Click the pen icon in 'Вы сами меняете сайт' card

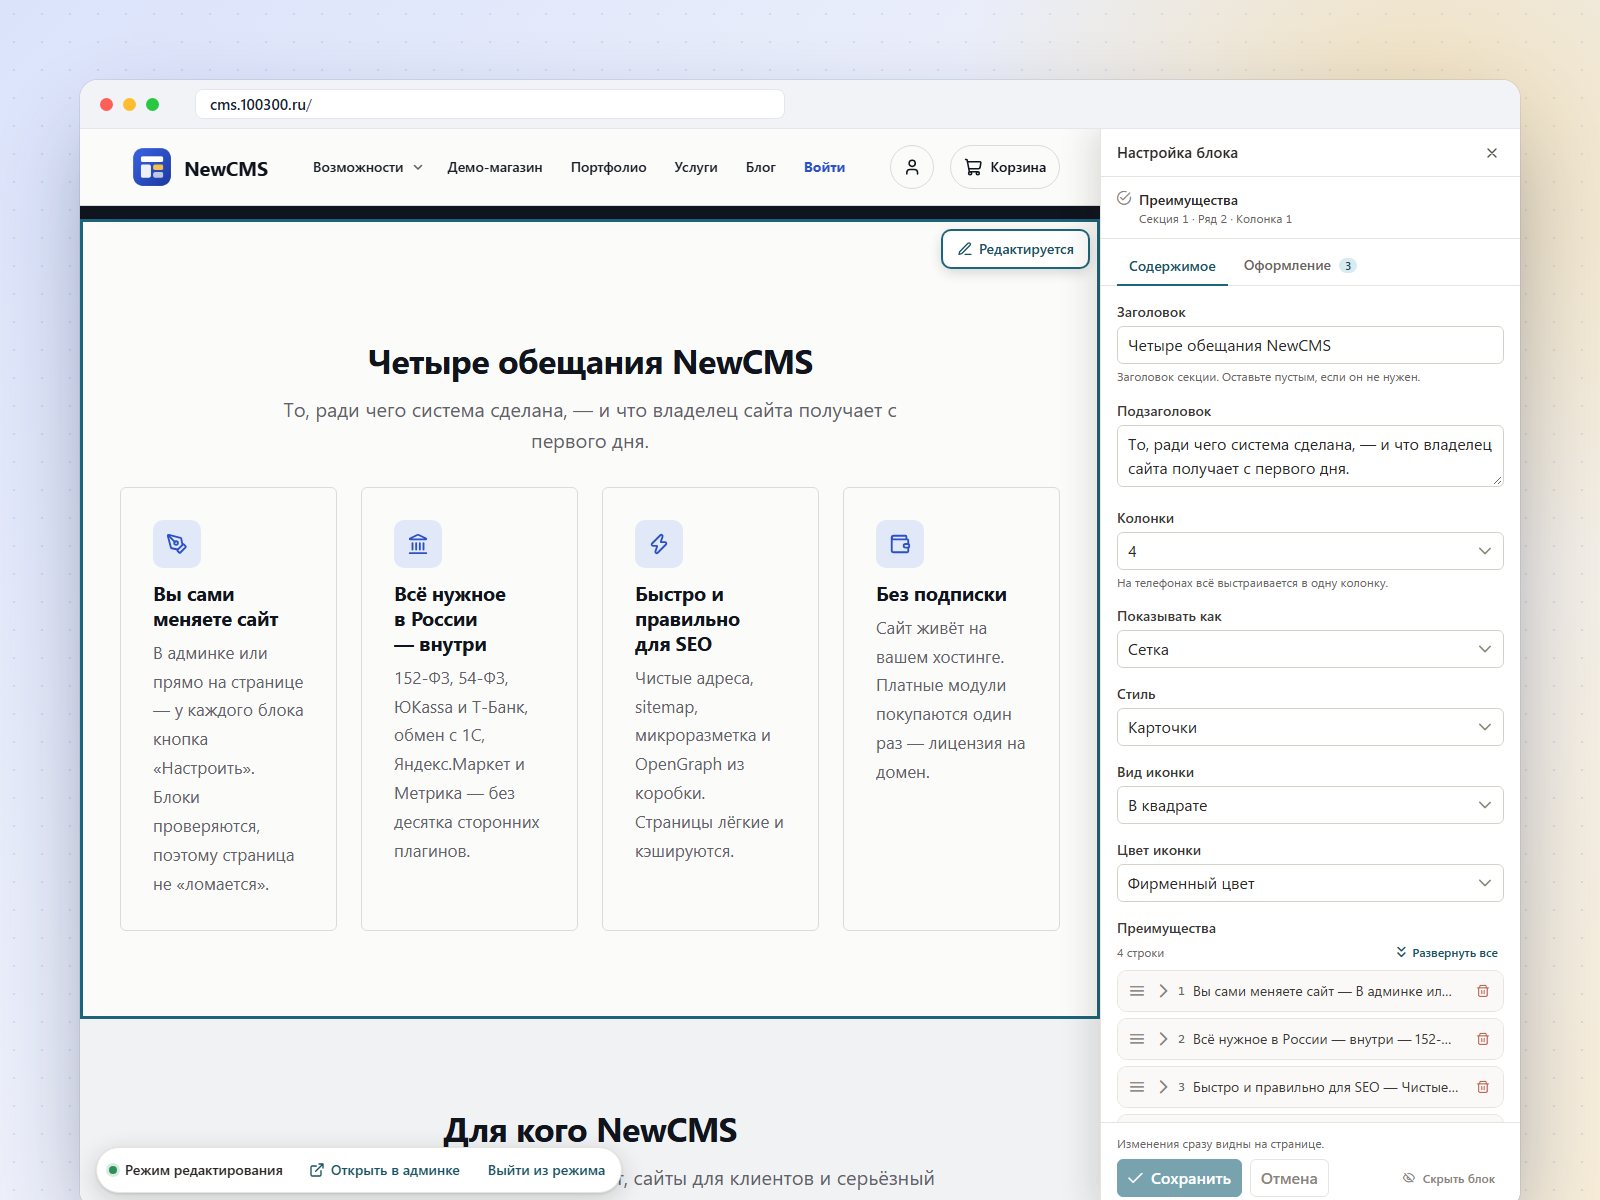pos(177,544)
